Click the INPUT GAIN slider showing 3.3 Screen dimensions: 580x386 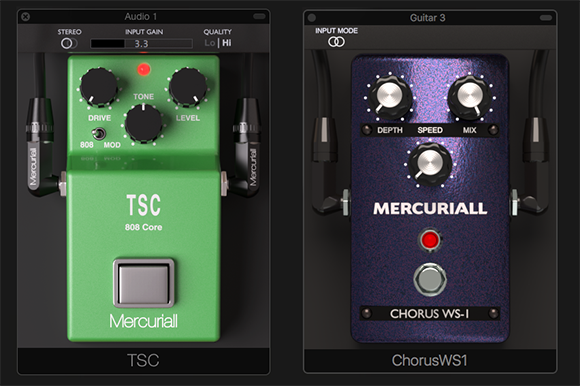tap(141, 44)
